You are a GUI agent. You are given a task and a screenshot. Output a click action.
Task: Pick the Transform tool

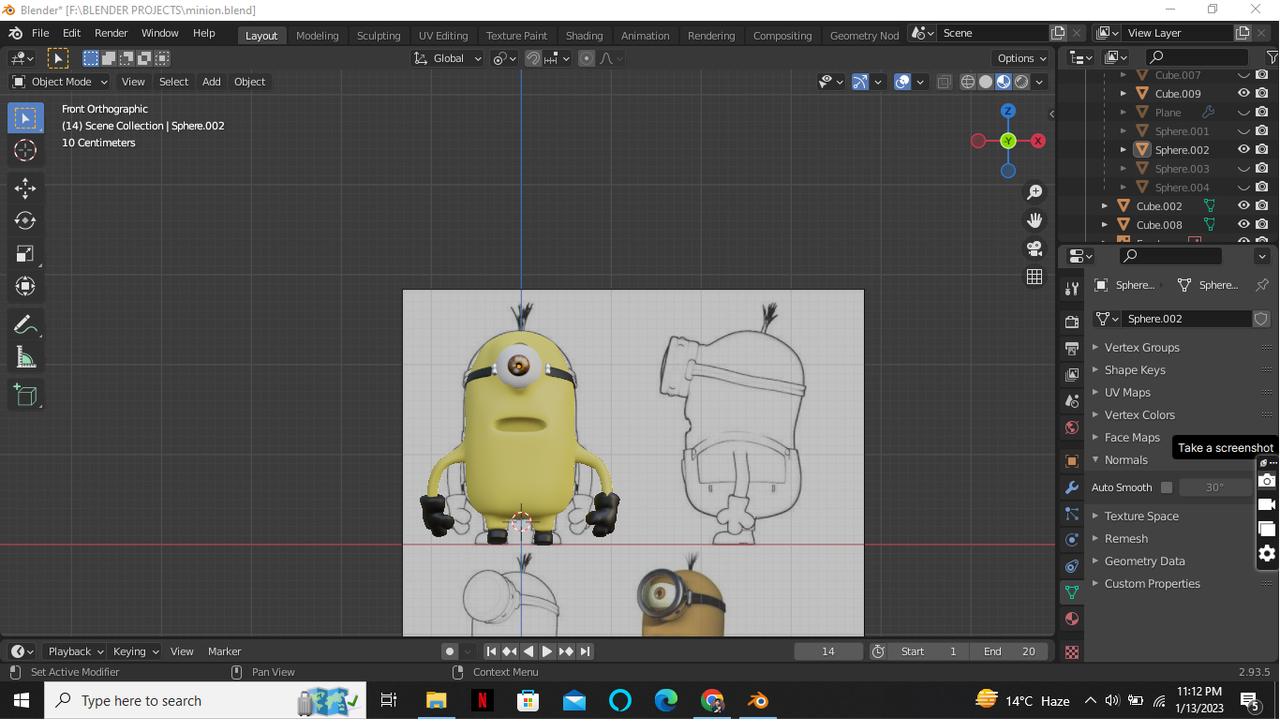click(x=25, y=287)
